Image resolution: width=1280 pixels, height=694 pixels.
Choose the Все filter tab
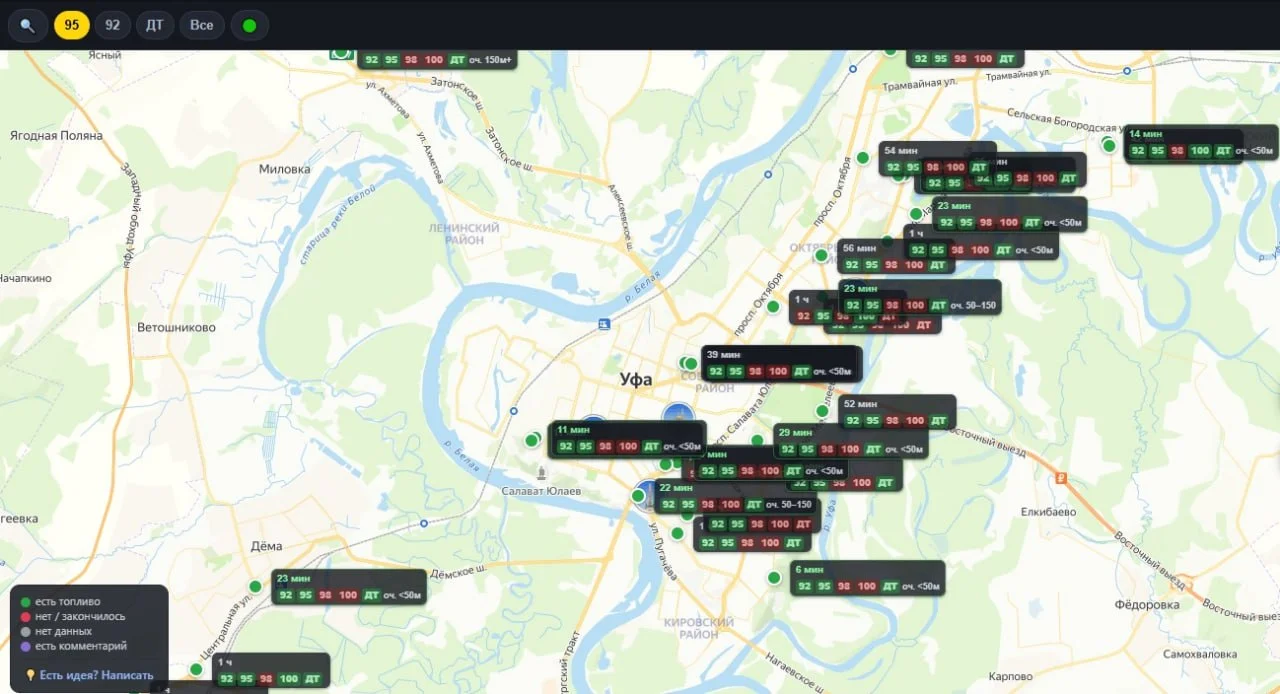[x=202, y=25]
